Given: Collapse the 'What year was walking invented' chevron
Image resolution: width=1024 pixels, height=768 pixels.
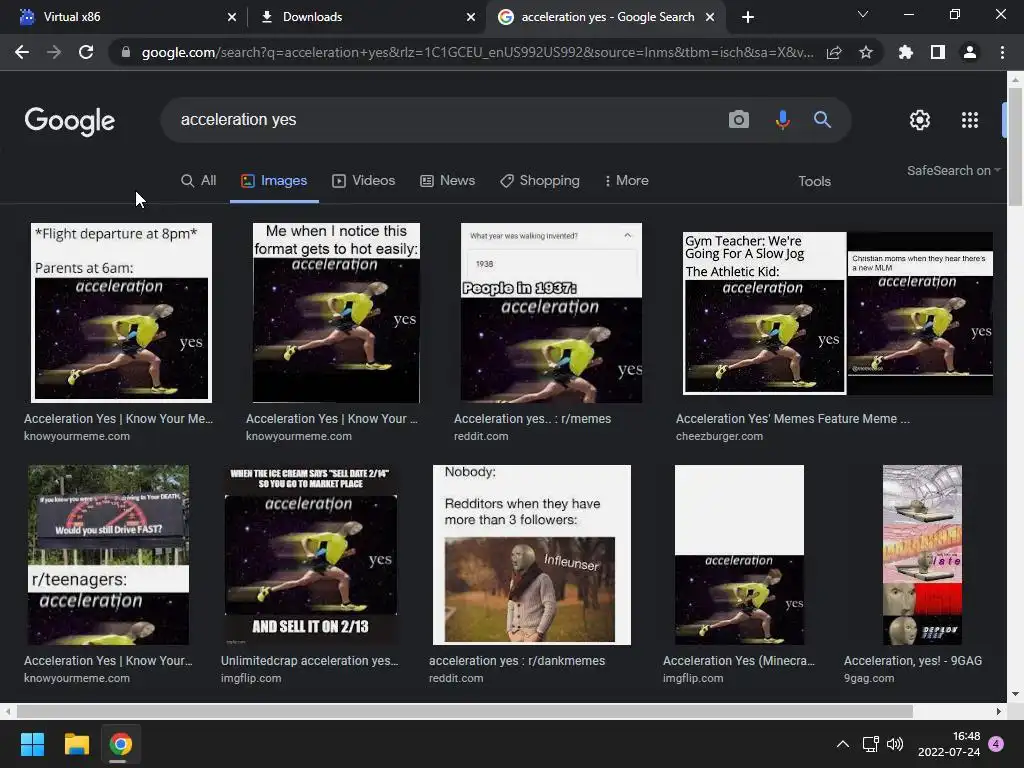Looking at the screenshot, I should pos(628,235).
